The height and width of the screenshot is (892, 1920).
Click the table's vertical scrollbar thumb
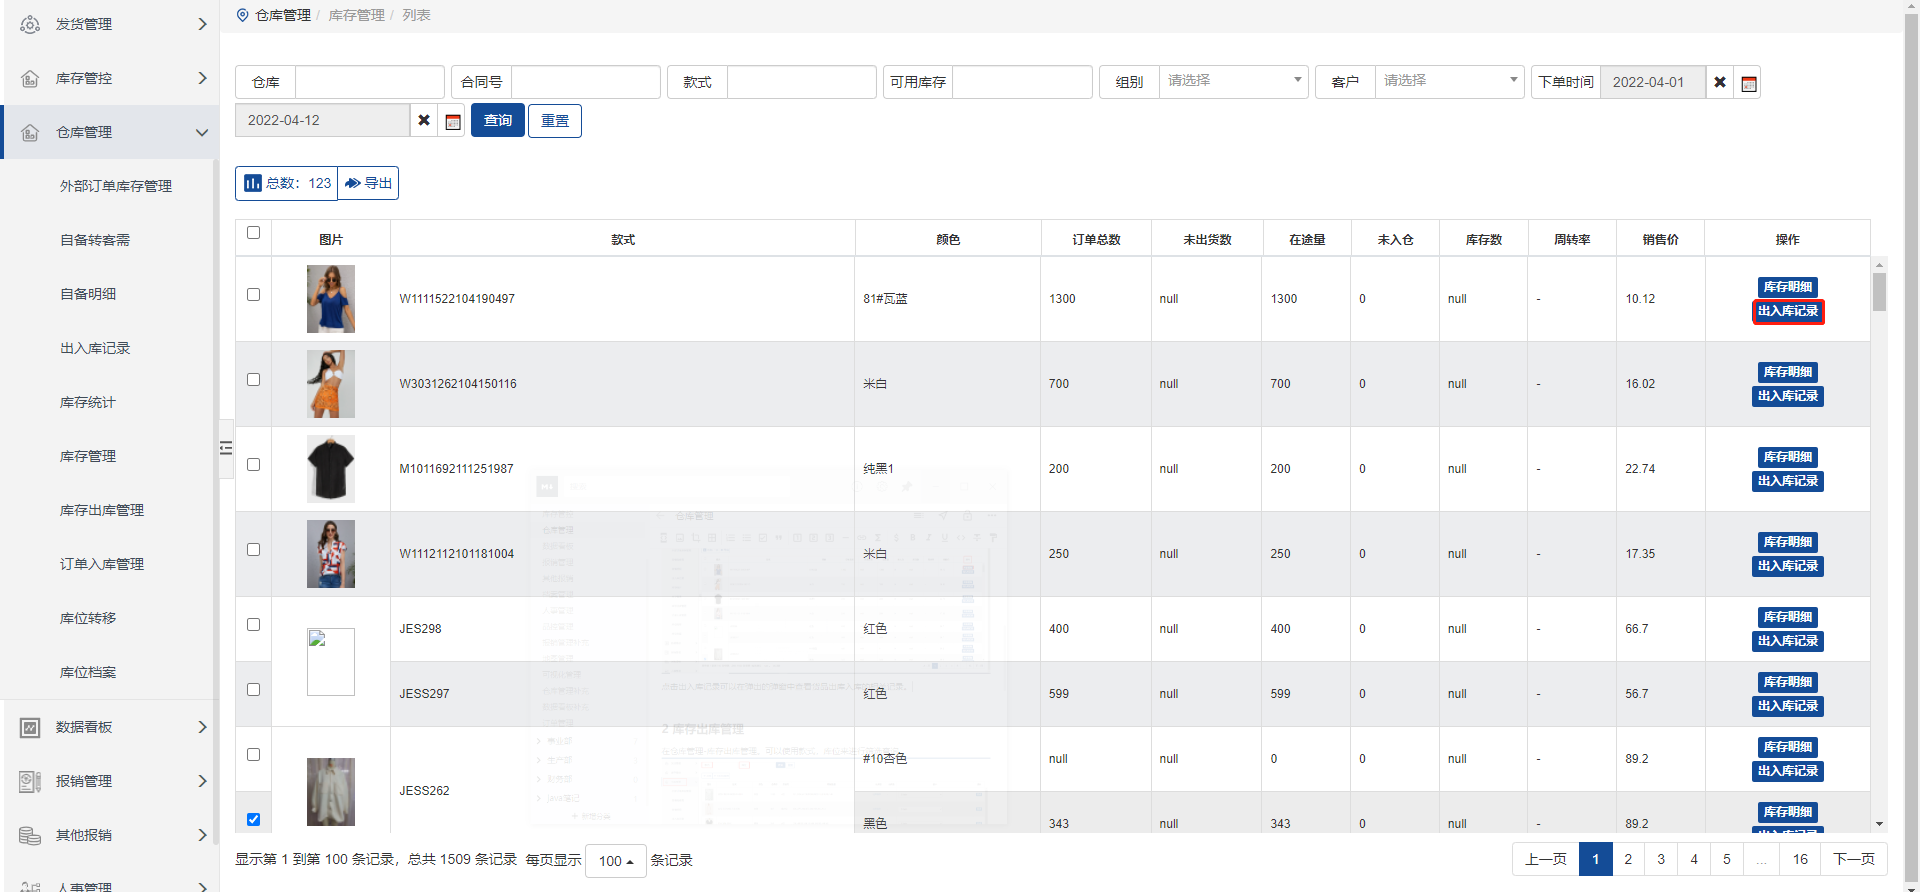(x=1879, y=292)
